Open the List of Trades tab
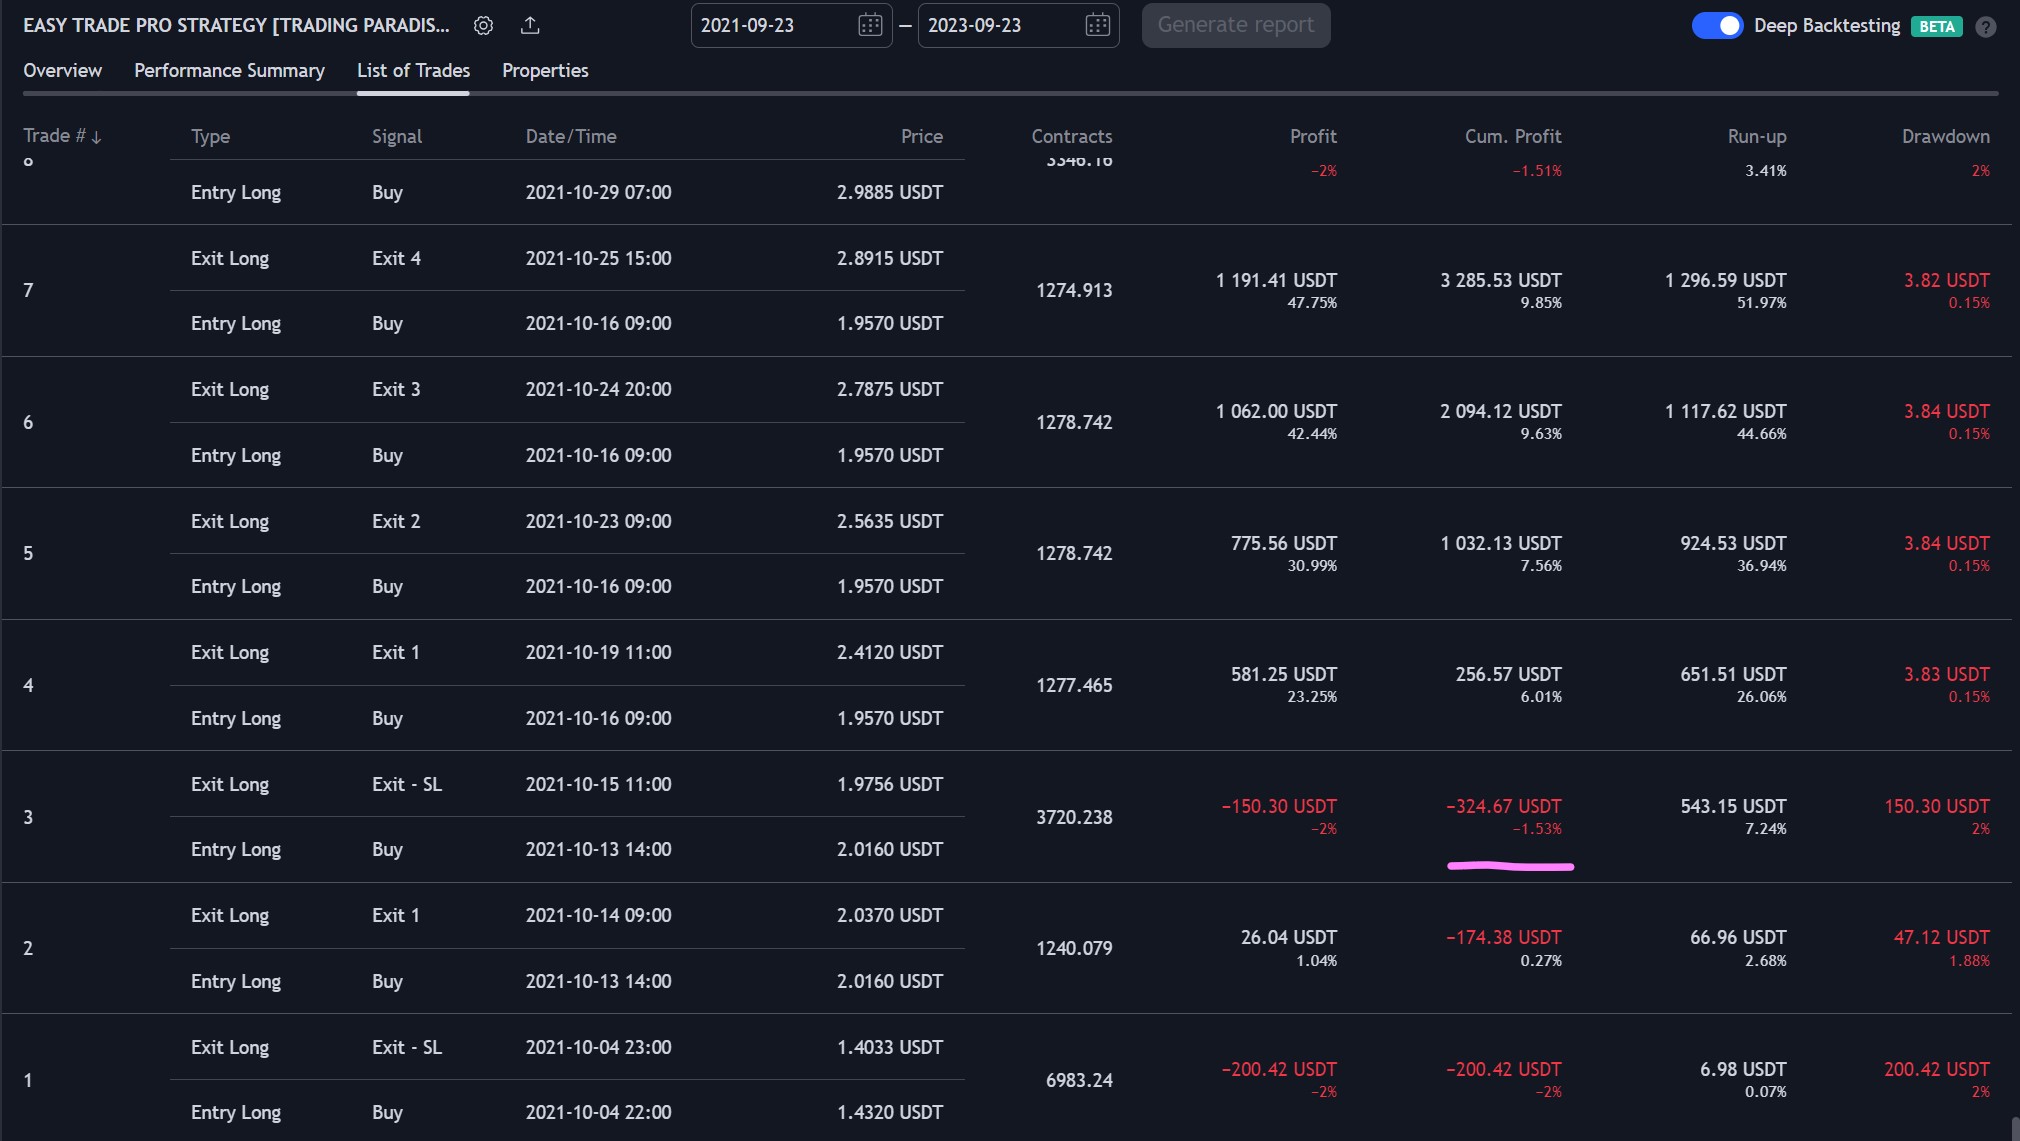The width and height of the screenshot is (2020, 1141). point(413,70)
